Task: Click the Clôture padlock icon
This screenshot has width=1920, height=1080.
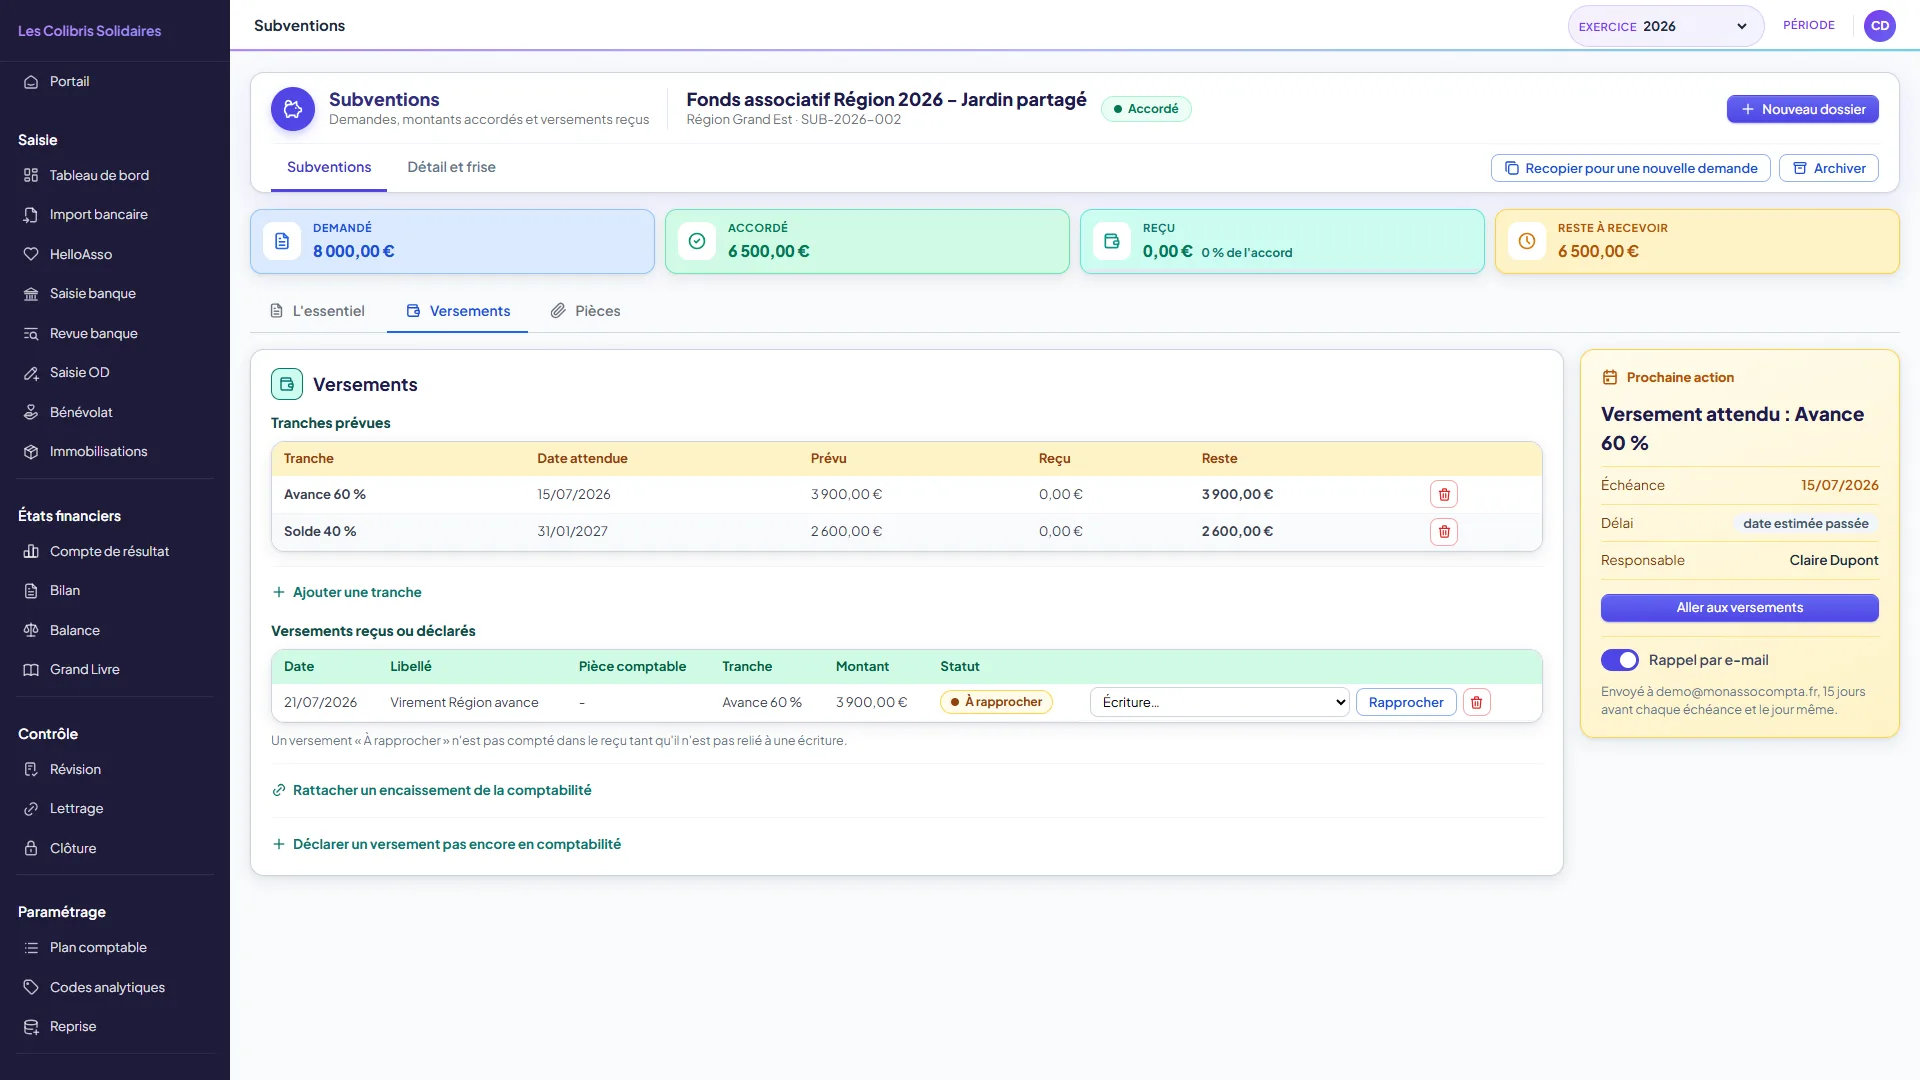Action: 31,849
